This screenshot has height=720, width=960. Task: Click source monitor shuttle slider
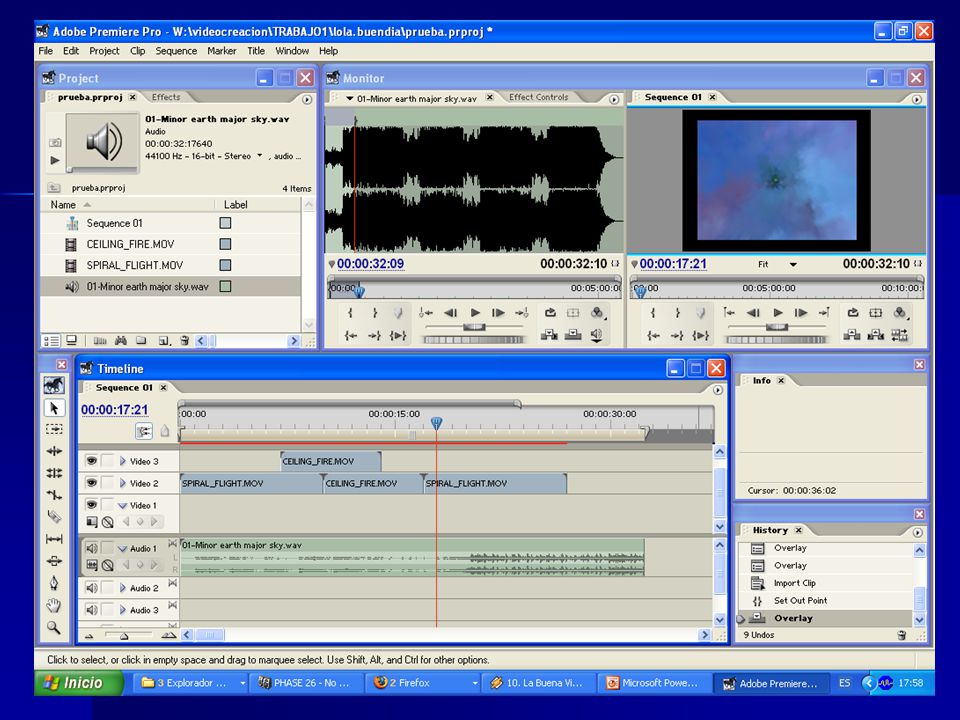click(x=474, y=327)
